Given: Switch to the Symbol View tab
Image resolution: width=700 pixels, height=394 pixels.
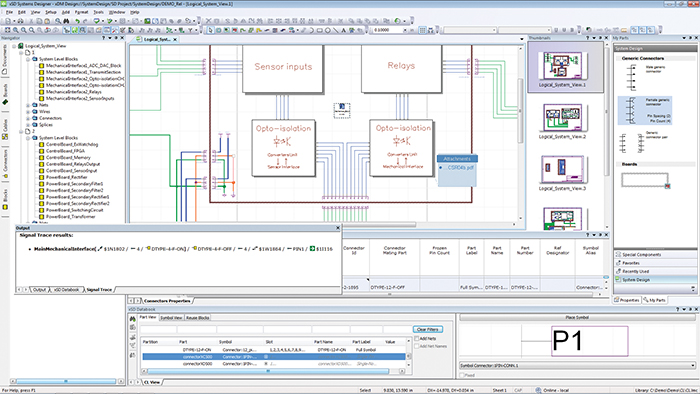Looking at the screenshot, I should pyautogui.click(x=171, y=318).
